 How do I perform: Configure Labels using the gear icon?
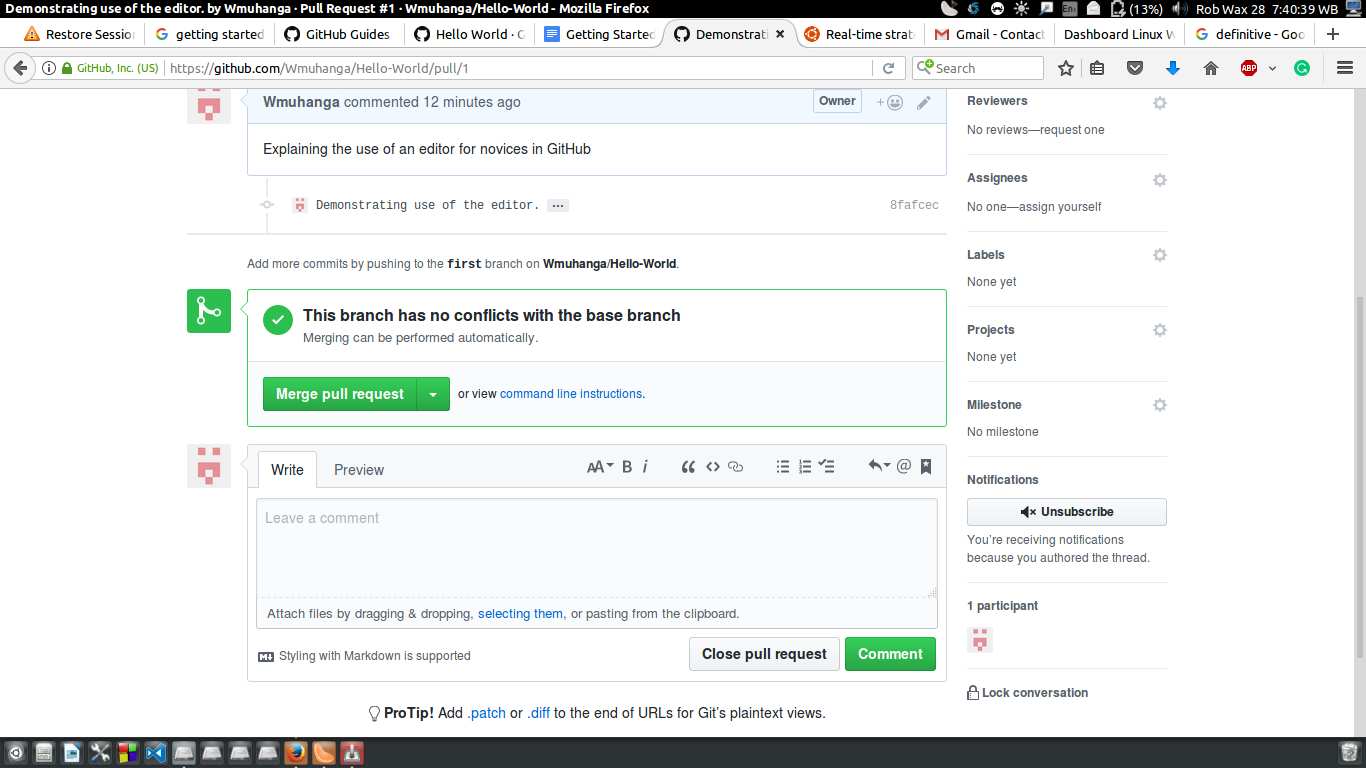1159,255
